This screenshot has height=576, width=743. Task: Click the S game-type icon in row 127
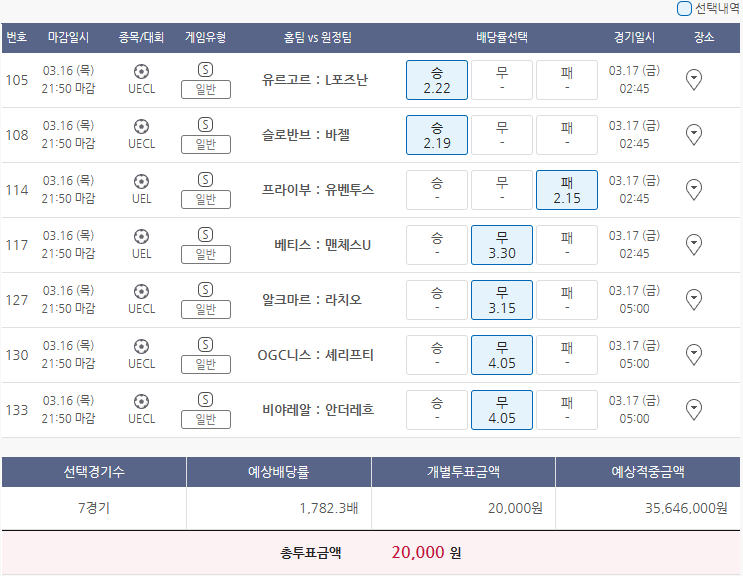click(x=205, y=289)
